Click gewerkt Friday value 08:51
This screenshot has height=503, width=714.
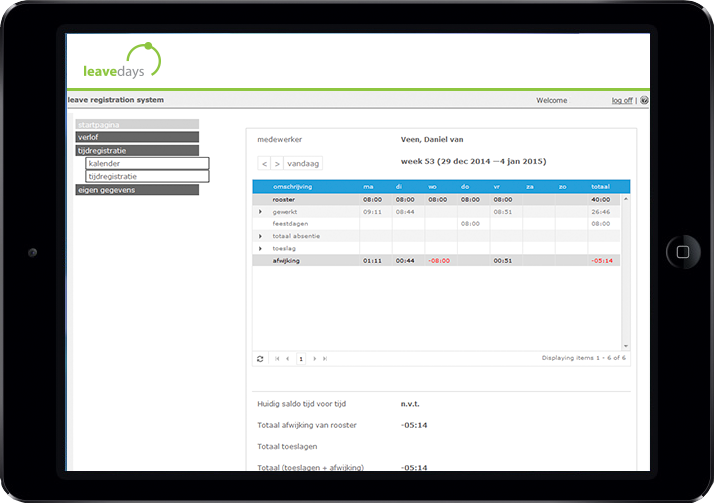point(503,212)
